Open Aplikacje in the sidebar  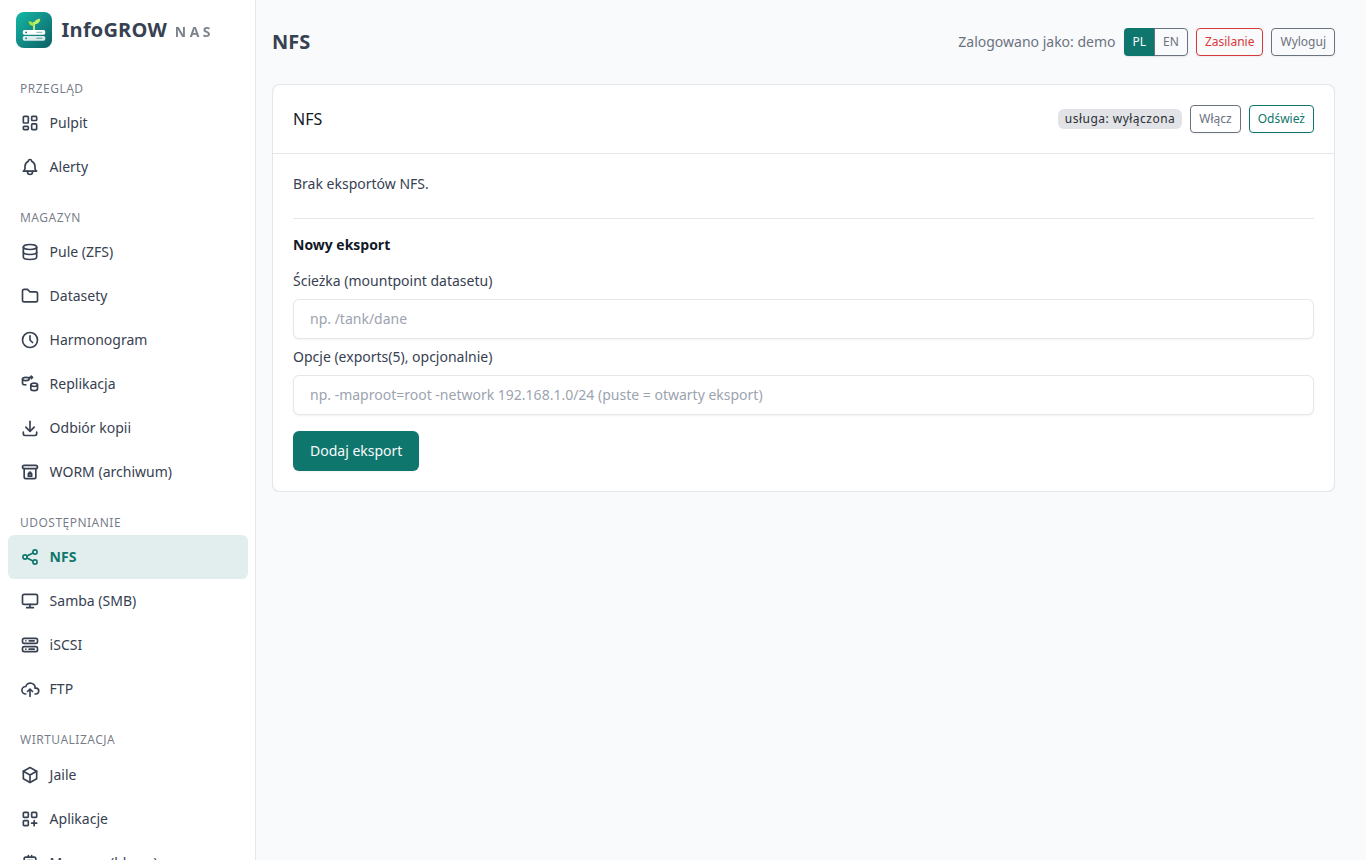click(128, 819)
